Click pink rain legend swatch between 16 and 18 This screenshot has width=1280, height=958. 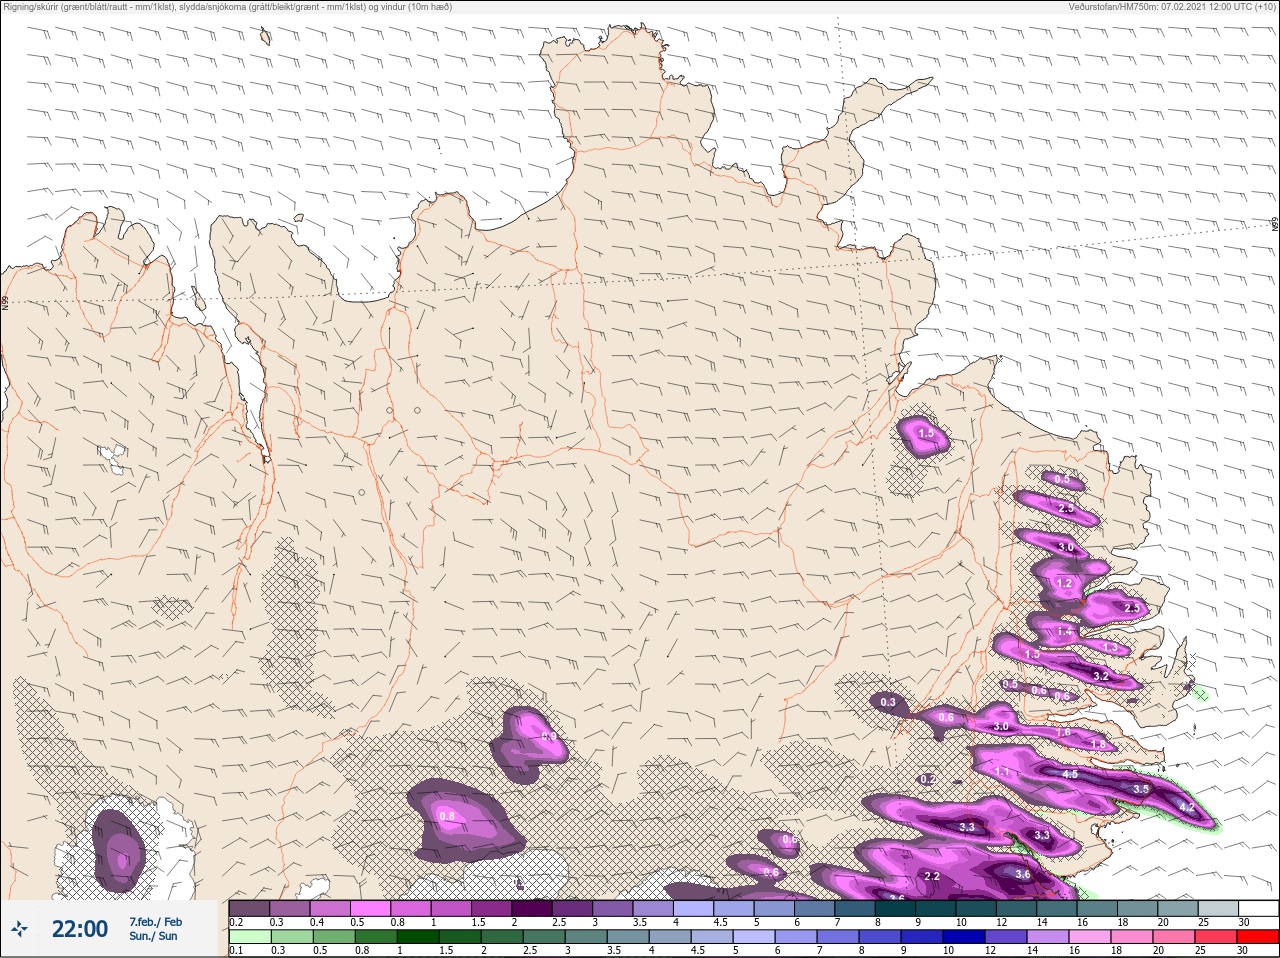click(x=1091, y=937)
